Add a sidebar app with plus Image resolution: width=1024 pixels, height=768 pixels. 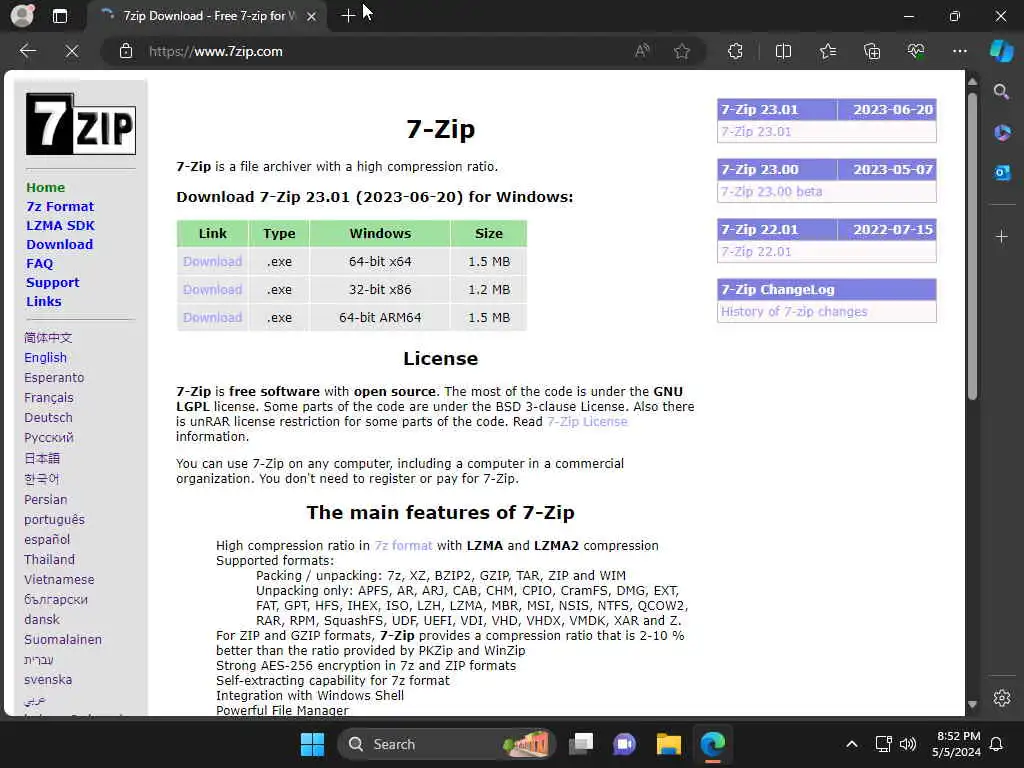pyautogui.click(x=1001, y=236)
